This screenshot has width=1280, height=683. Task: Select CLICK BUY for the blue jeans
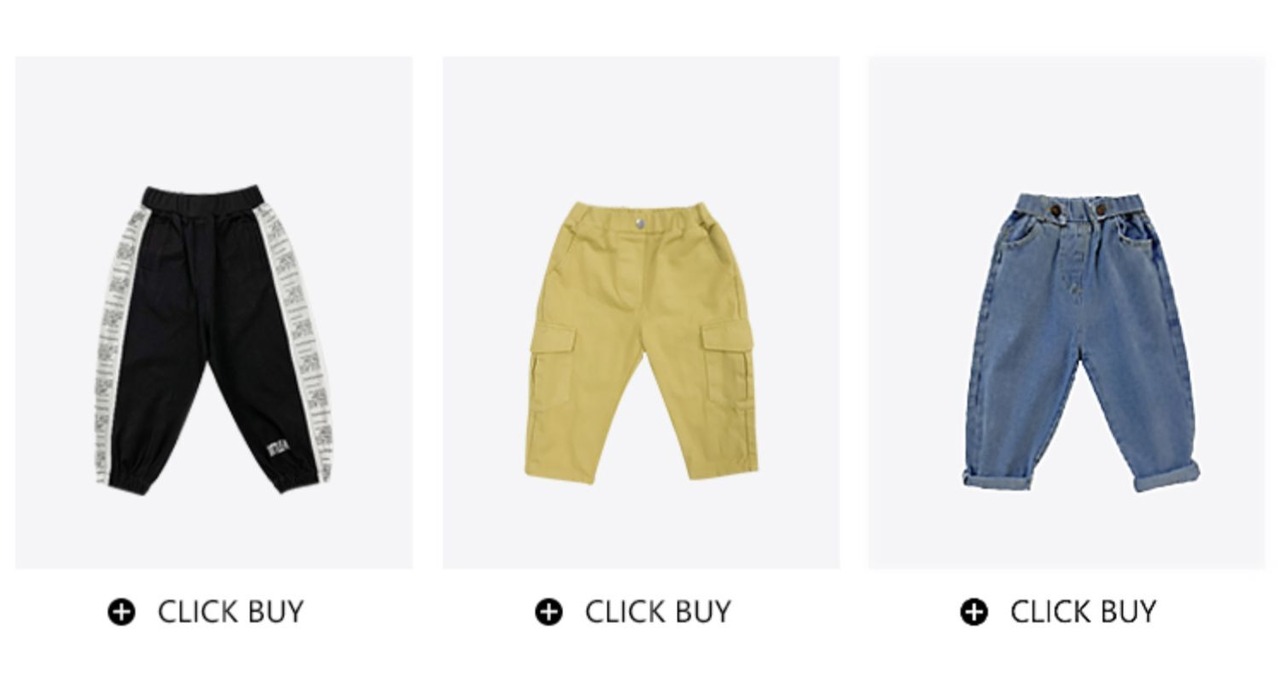point(1083,611)
